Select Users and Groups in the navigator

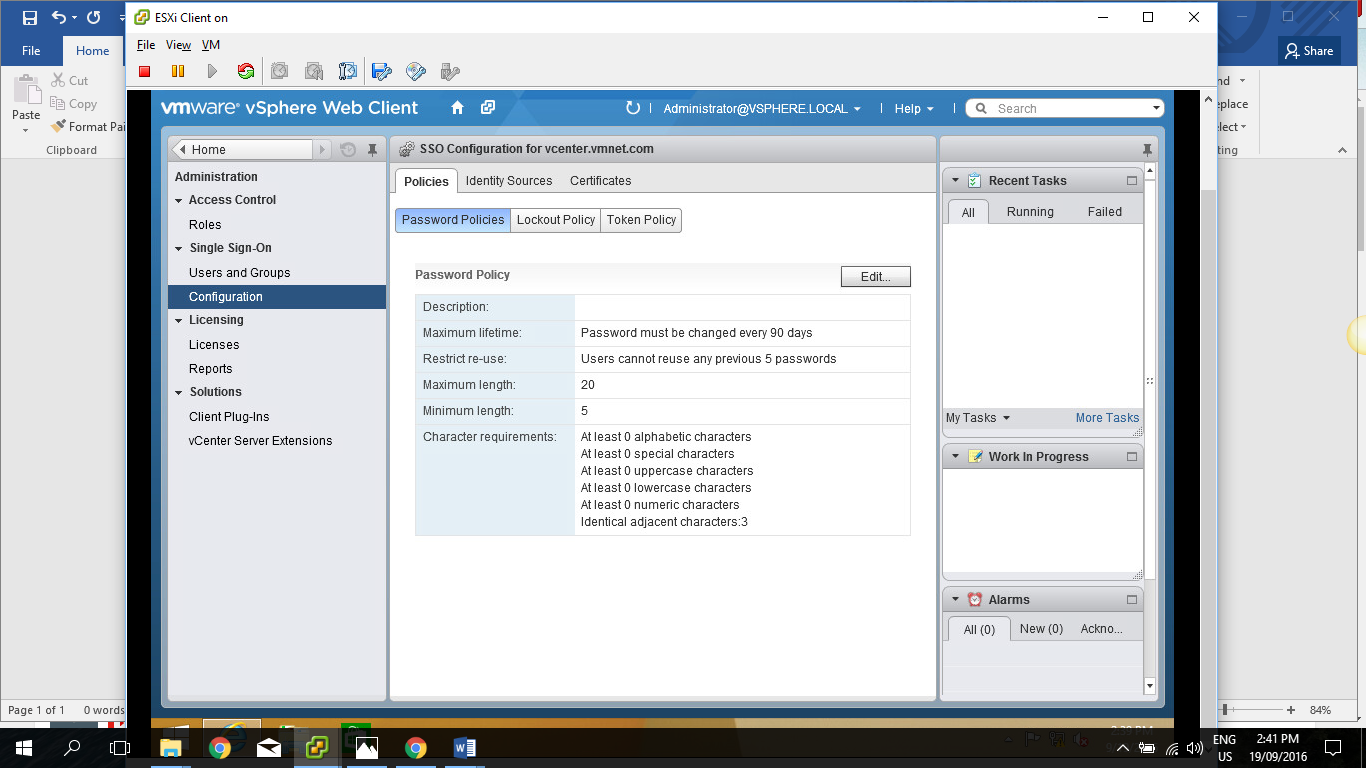tap(239, 273)
